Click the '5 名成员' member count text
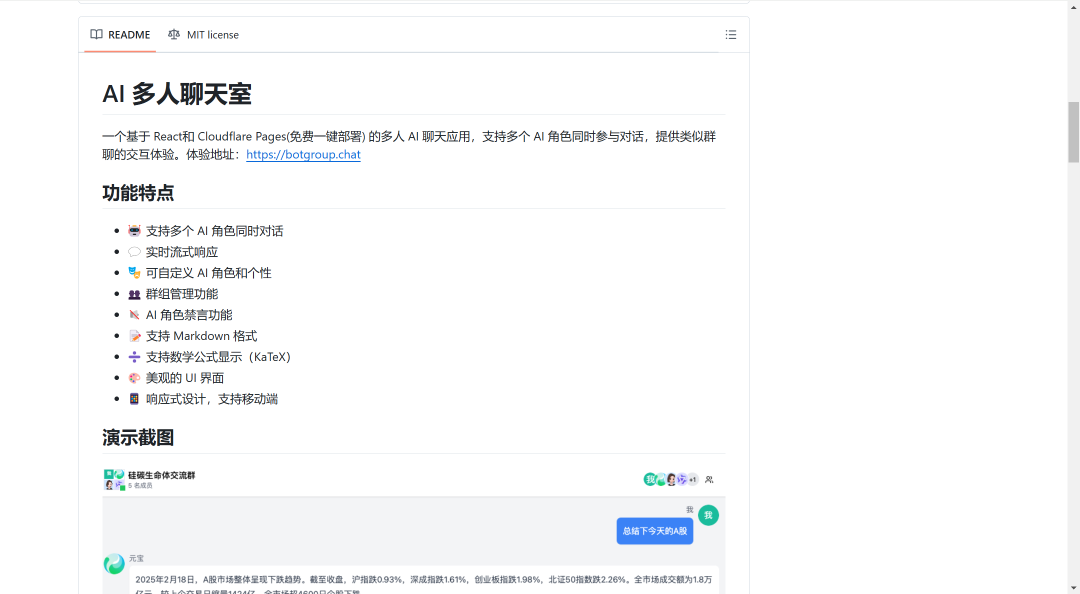 140,486
